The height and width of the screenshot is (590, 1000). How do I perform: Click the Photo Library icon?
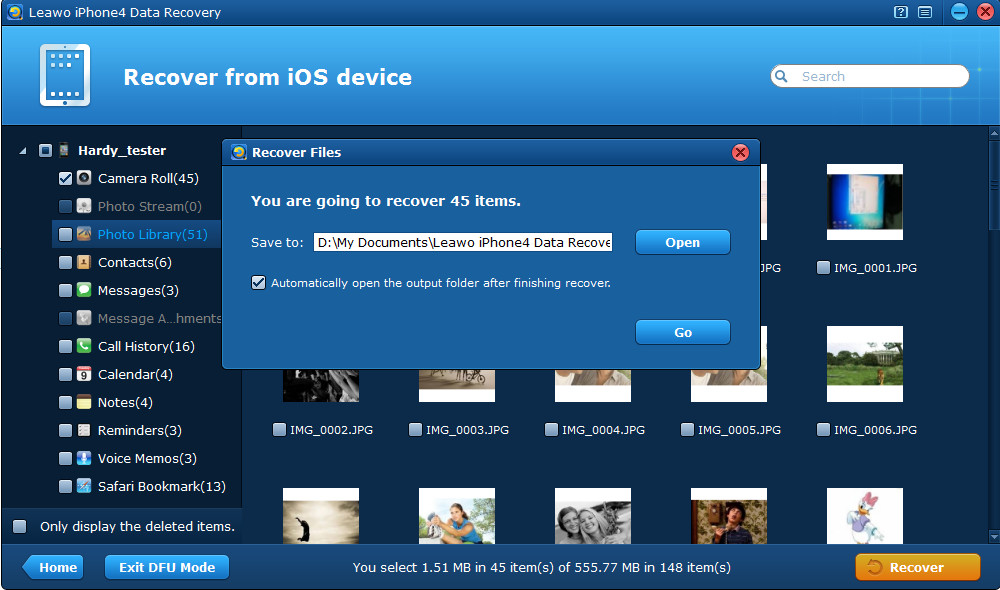(x=84, y=234)
